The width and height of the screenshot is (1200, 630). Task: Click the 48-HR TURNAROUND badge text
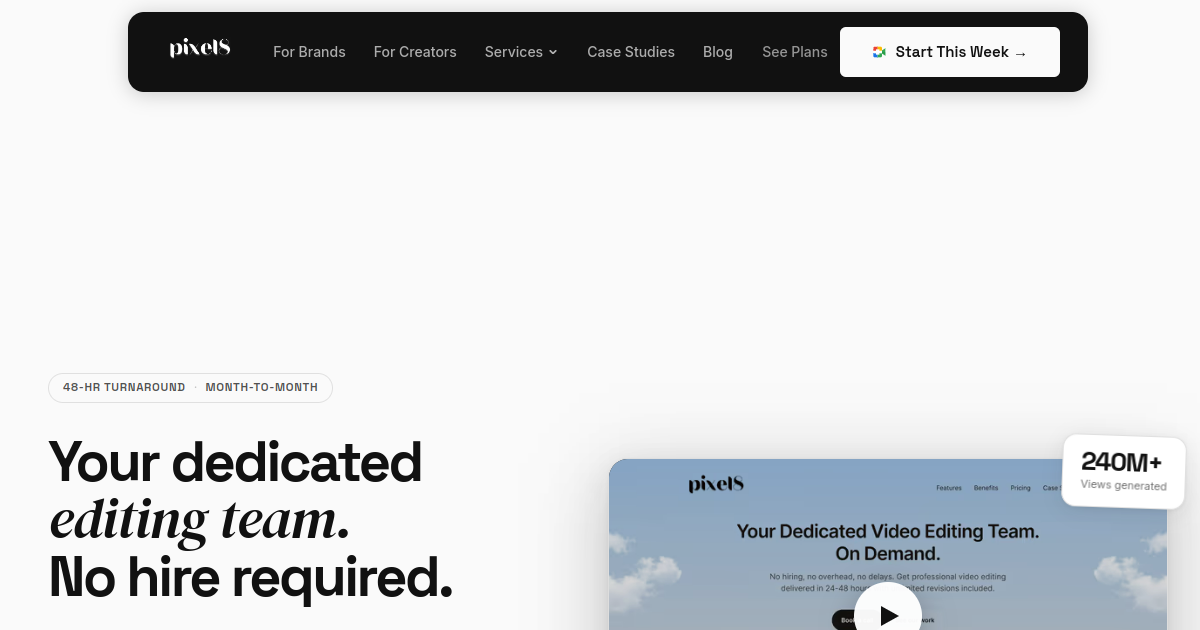coord(124,387)
